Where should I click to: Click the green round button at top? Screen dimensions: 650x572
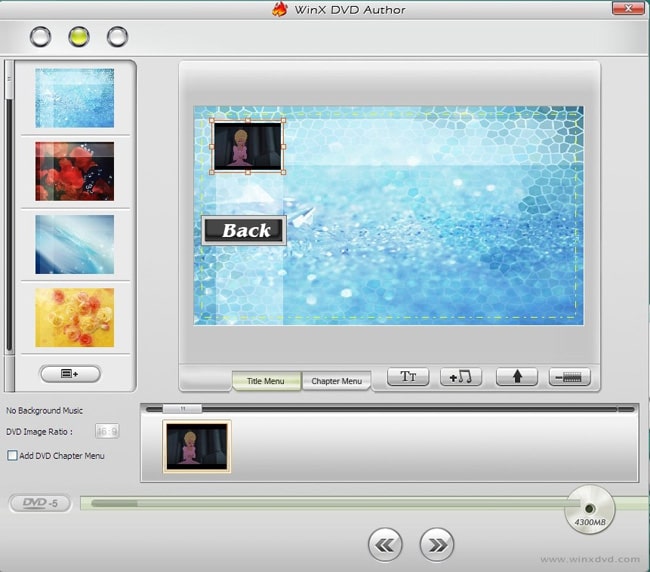tap(79, 38)
